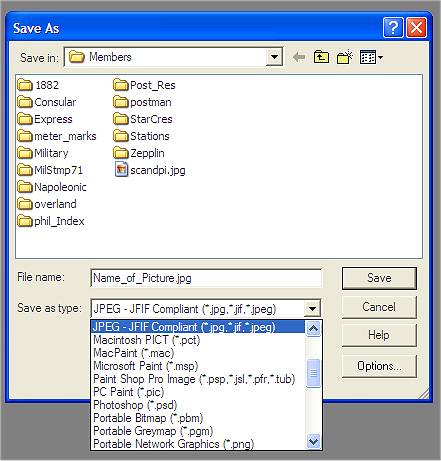Click the Cancel button
This screenshot has width=441, height=461.
(x=379, y=307)
